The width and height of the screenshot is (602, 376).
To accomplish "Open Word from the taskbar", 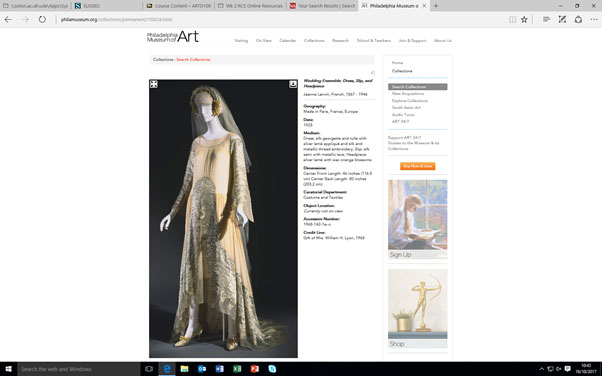I will (x=220, y=369).
